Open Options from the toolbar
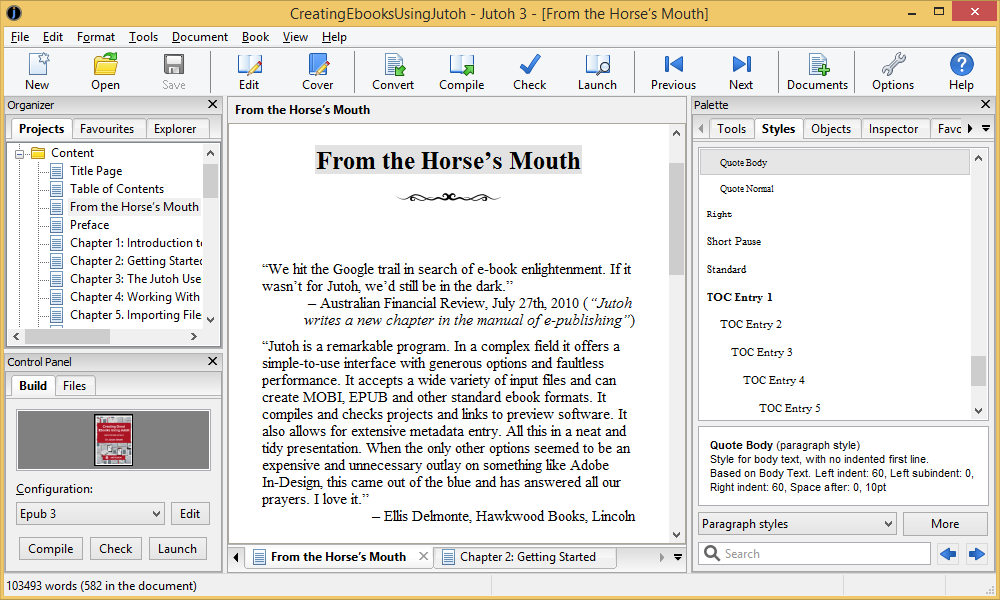The height and width of the screenshot is (600, 1000). [x=891, y=70]
